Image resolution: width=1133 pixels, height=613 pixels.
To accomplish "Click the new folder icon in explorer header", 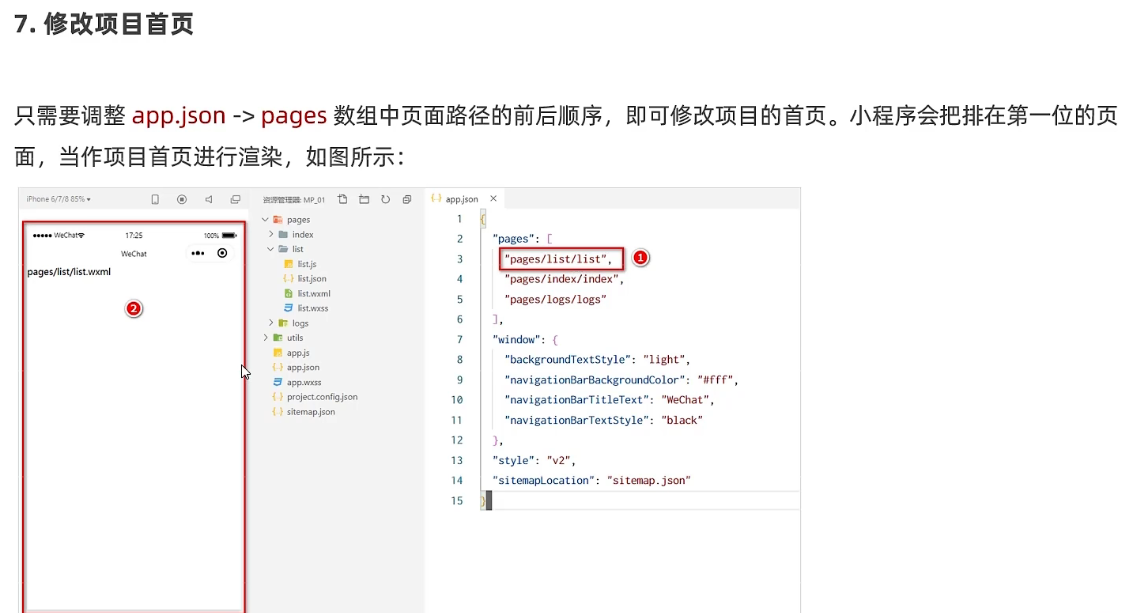I will (x=364, y=200).
